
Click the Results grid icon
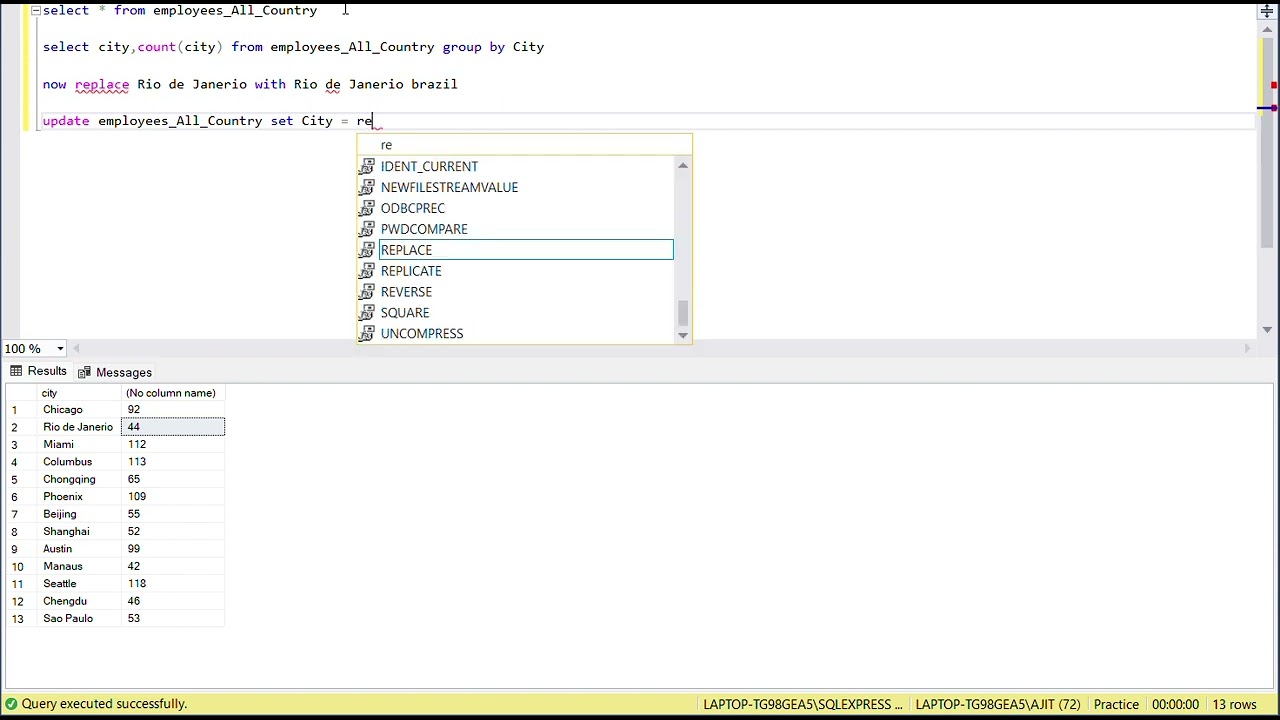16,371
